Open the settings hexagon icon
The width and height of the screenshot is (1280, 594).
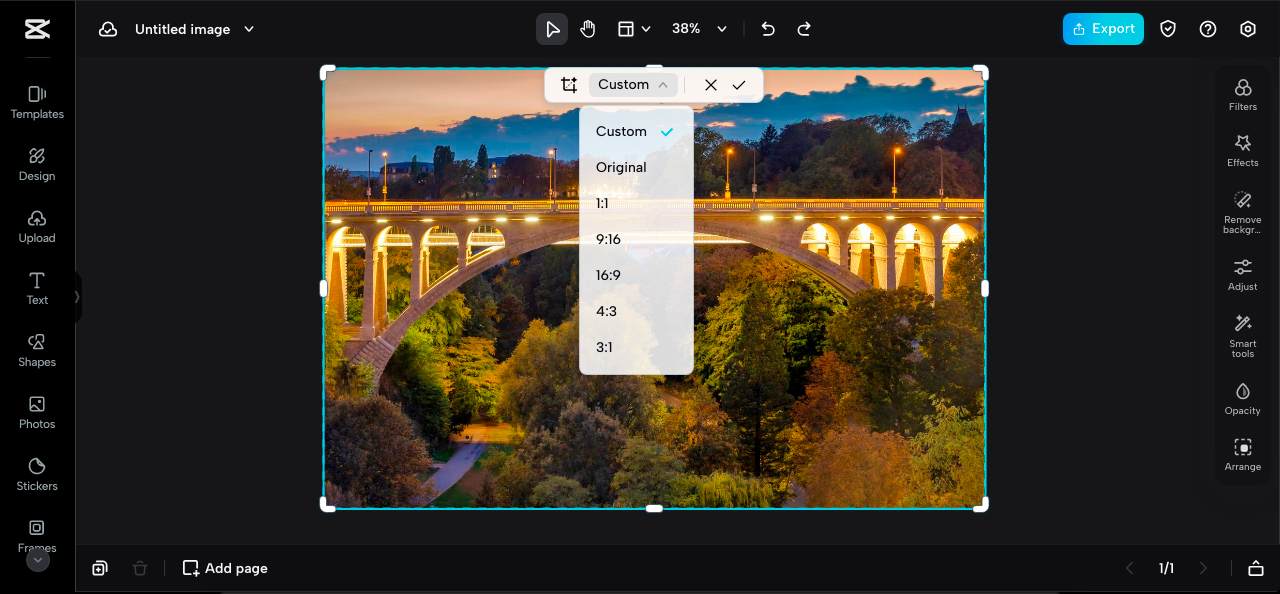(x=1248, y=29)
